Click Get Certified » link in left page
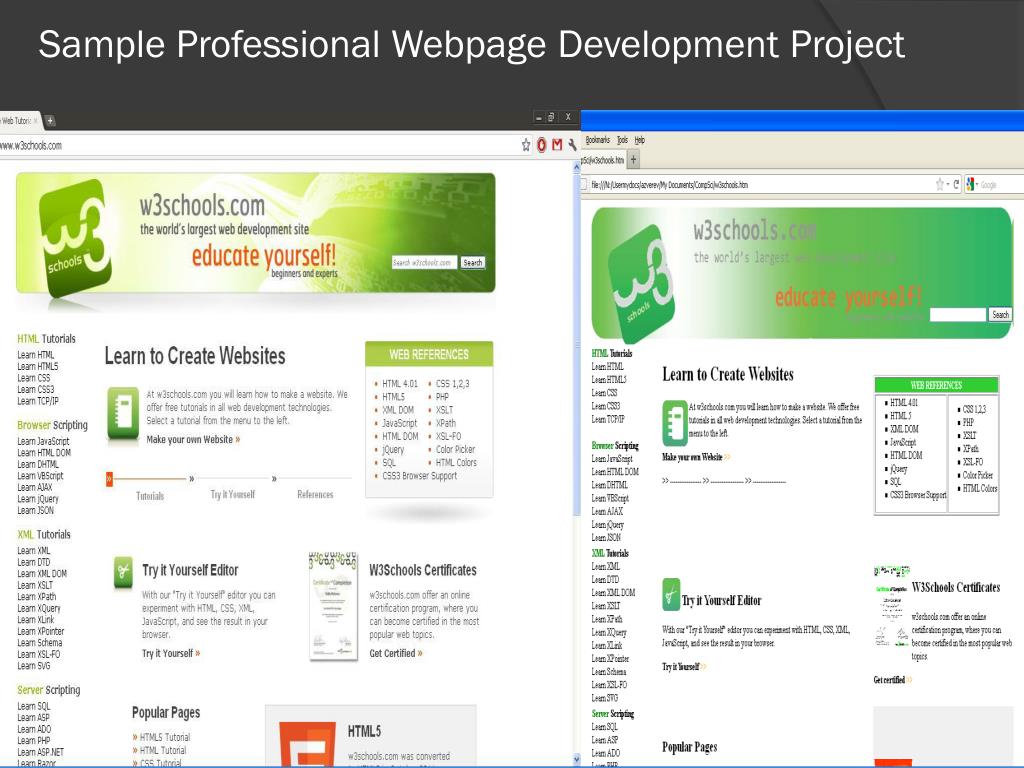1024x768 pixels. (x=396, y=653)
